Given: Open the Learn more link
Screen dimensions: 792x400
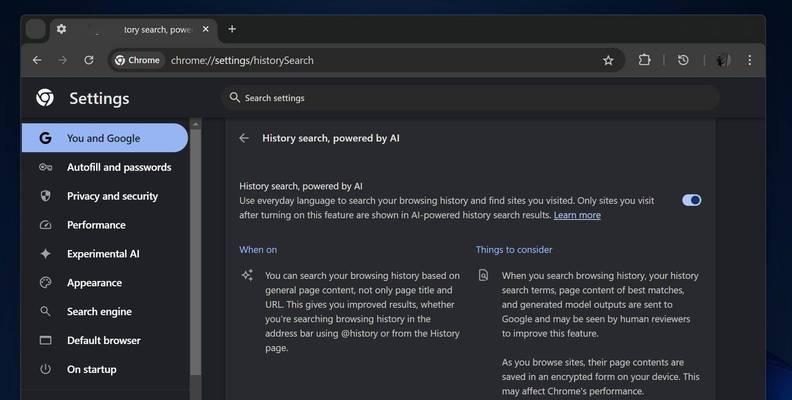Looking at the screenshot, I should 577,215.
